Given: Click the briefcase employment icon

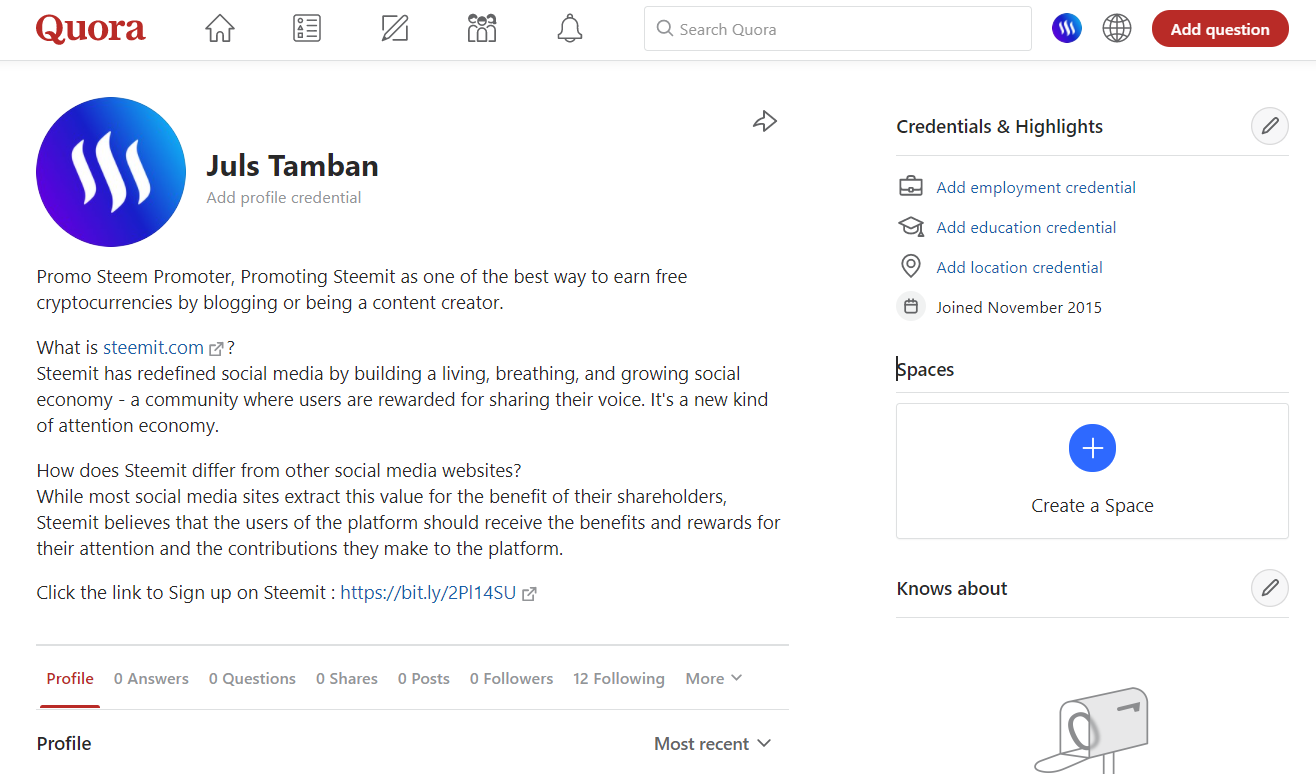Looking at the screenshot, I should pos(911,187).
